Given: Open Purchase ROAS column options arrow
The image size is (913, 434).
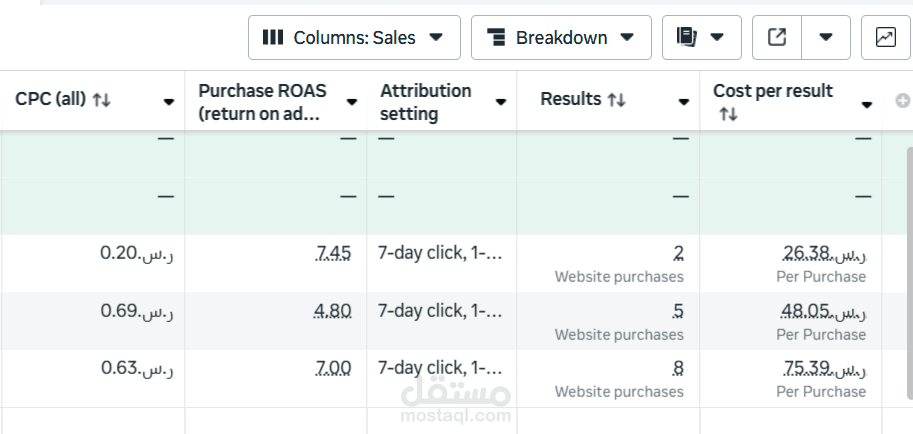Looking at the screenshot, I should (x=352, y=102).
